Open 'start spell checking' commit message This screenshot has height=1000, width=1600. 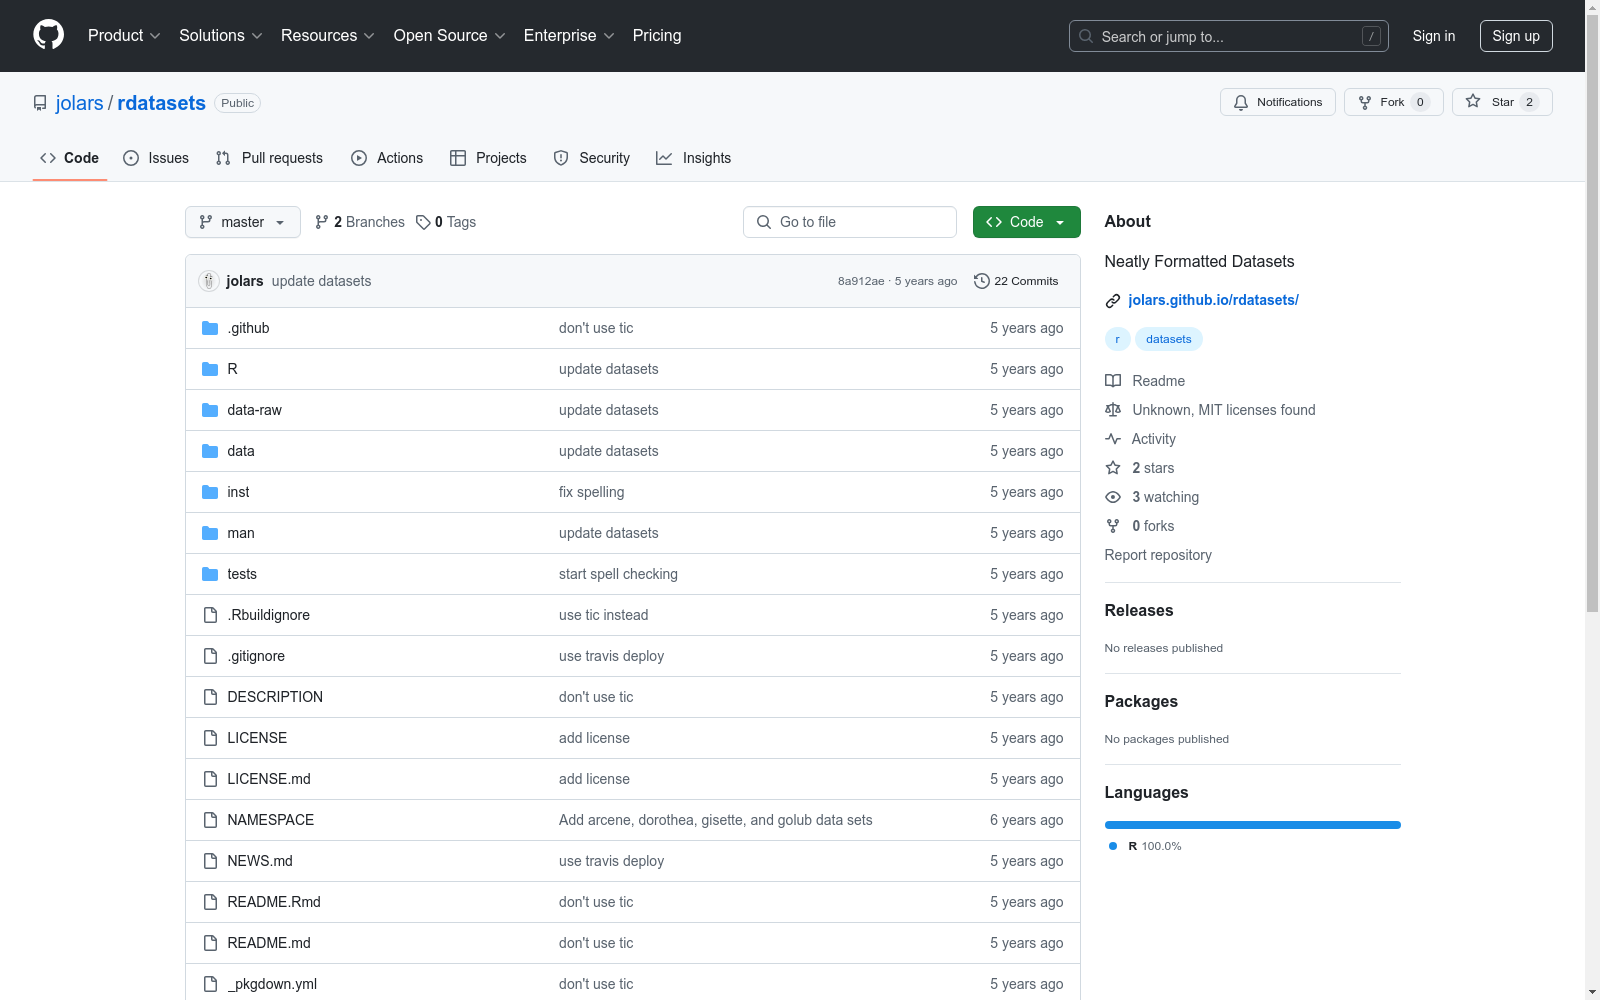[x=618, y=574]
